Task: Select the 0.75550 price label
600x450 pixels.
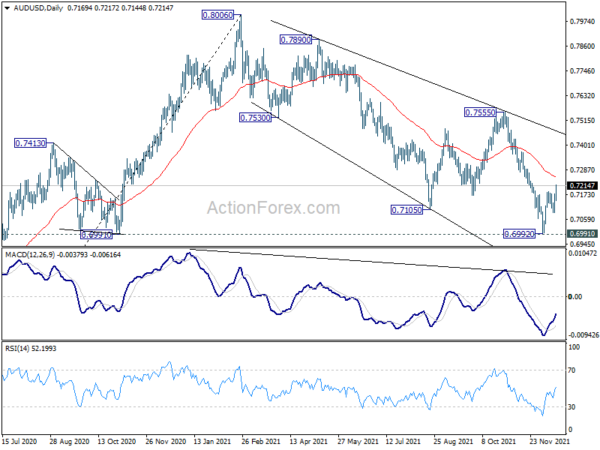Action: coord(480,112)
